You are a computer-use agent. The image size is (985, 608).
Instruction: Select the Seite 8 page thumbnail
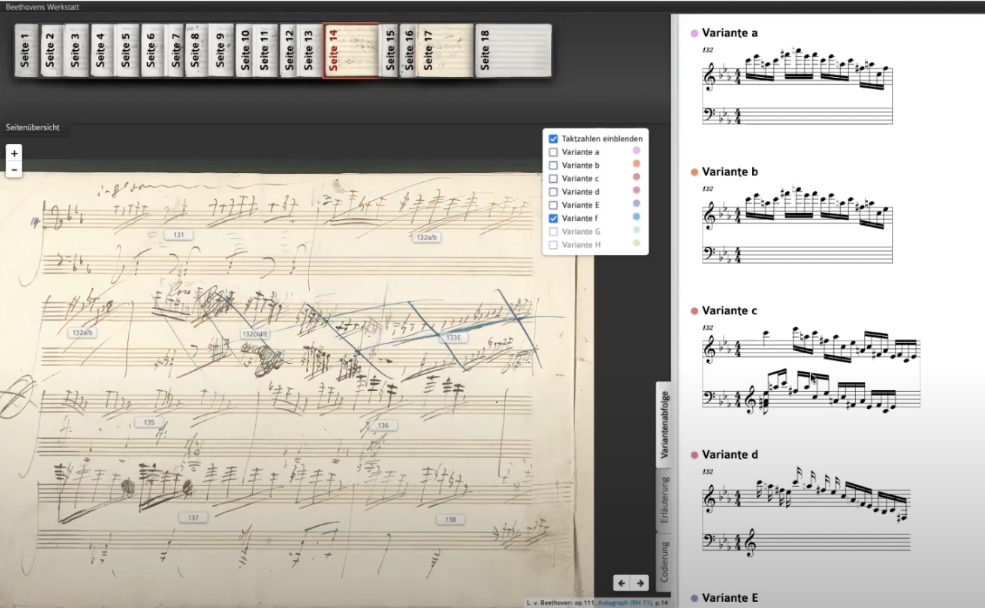click(196, 51)
